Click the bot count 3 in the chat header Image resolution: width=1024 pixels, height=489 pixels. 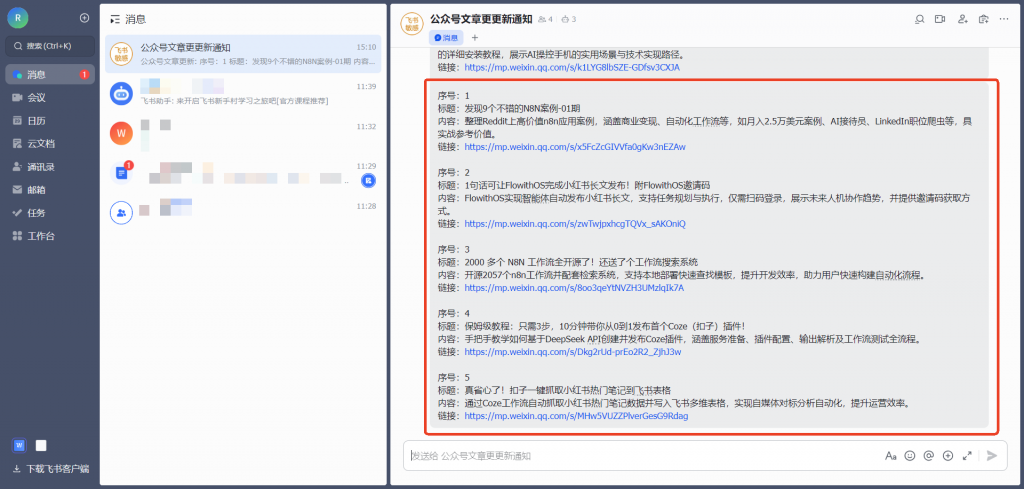pos(569,19)
